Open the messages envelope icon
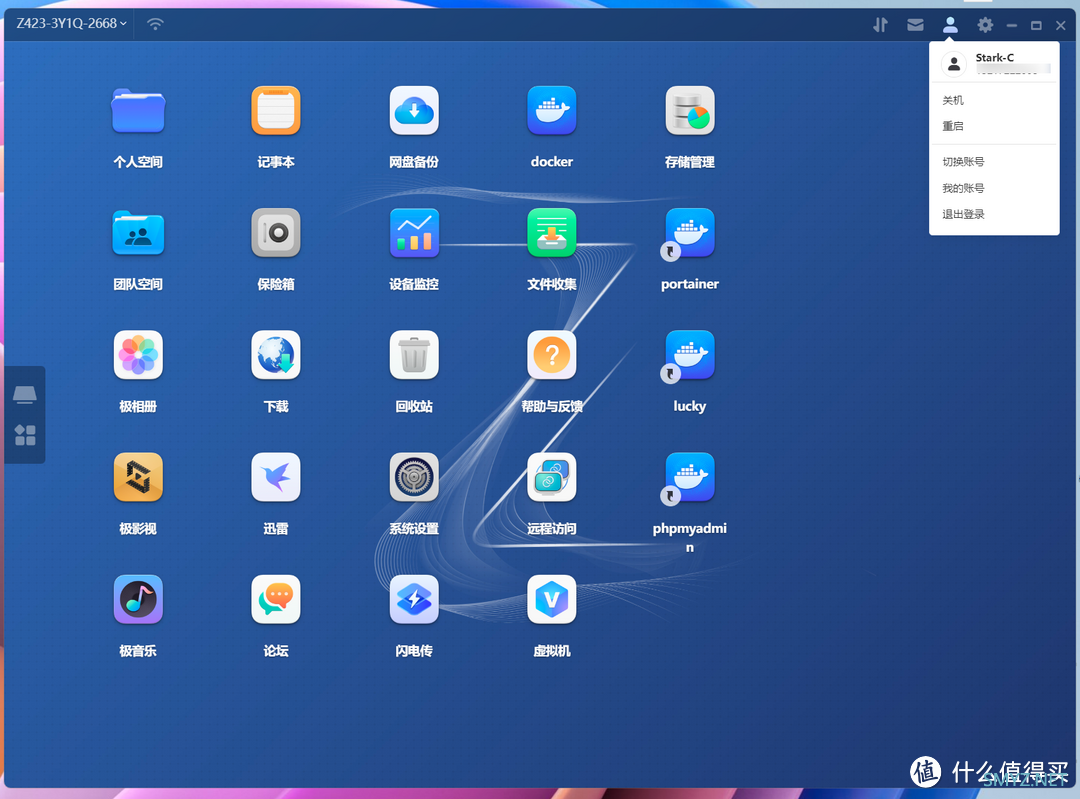Screen dimensions: 1080x799 click(x=915, y=25)
